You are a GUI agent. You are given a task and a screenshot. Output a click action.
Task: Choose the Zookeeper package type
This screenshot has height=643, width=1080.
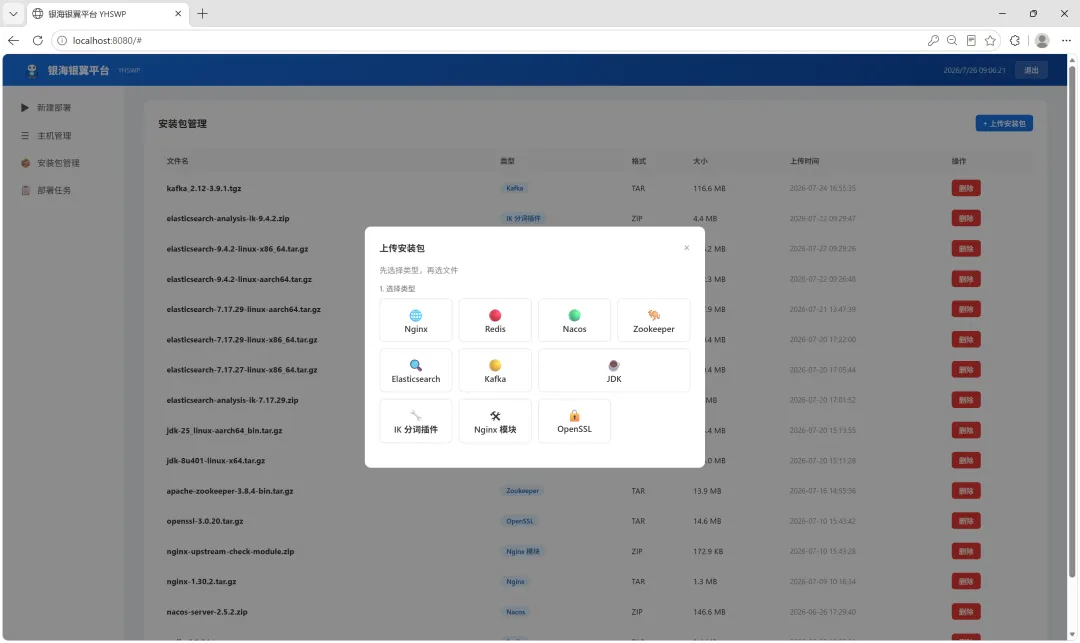click(x=654, y=320)
